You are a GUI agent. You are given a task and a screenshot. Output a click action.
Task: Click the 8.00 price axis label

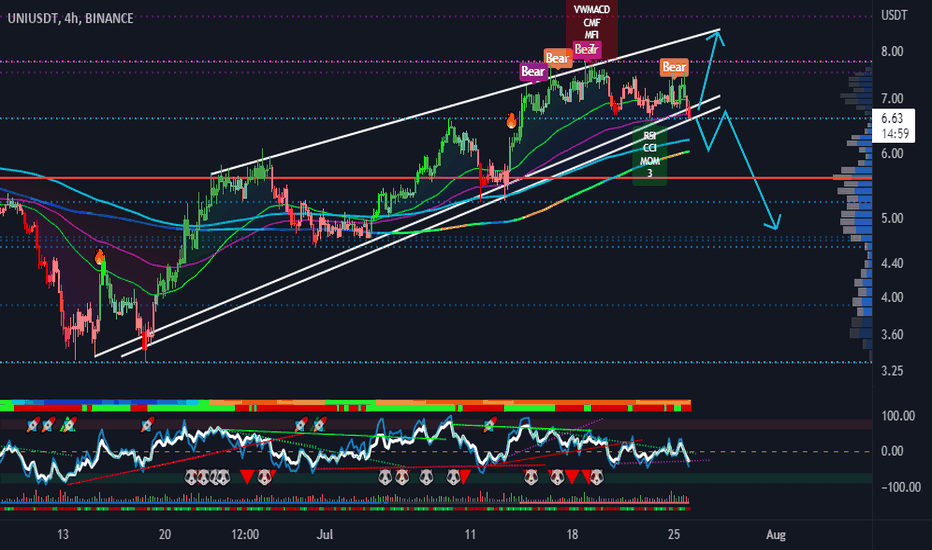(x=892, y=51)
